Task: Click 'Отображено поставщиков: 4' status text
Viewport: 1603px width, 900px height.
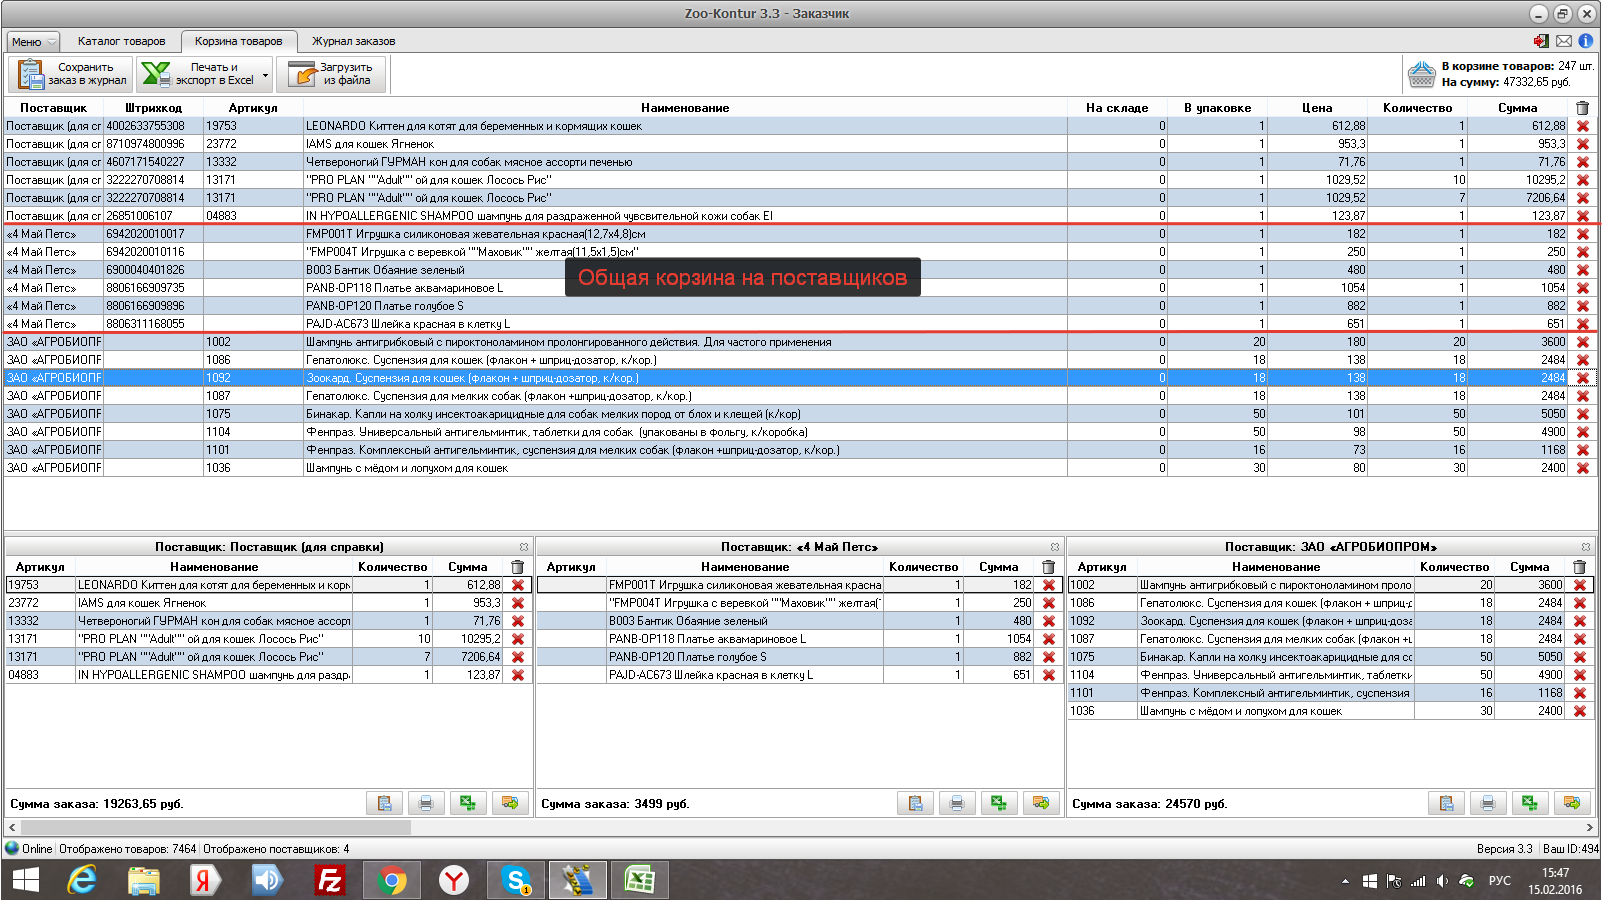Action: pos(276,849)
